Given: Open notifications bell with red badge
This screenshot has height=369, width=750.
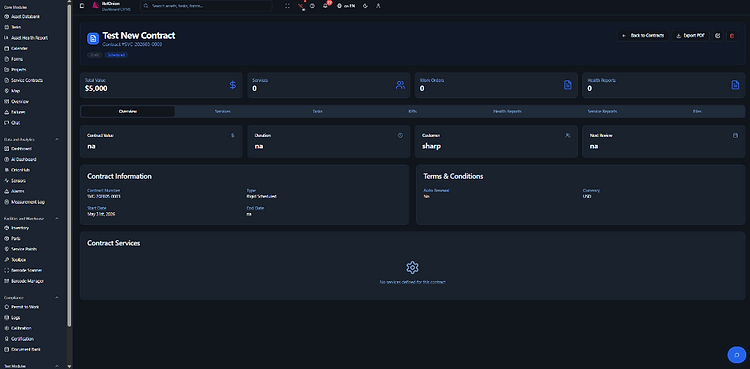Looking at the screenshot, I should (325, 6).
